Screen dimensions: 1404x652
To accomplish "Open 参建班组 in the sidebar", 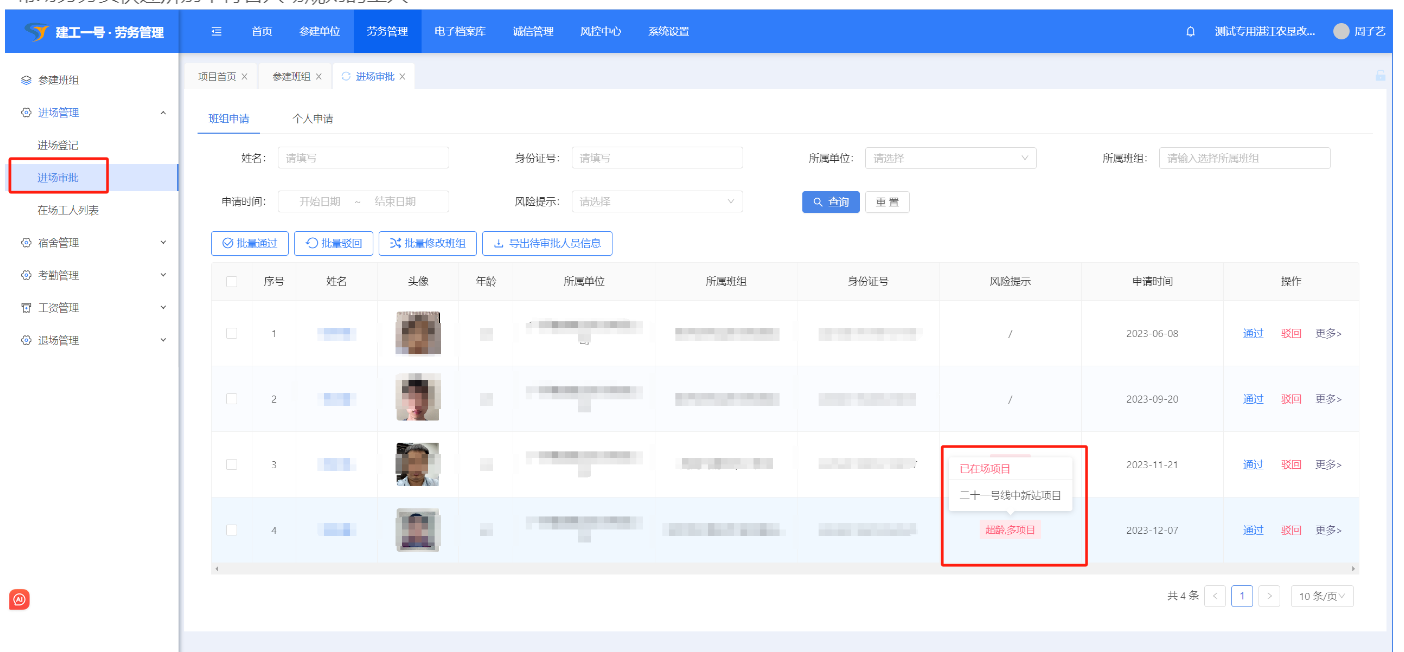I will (58, 80).
